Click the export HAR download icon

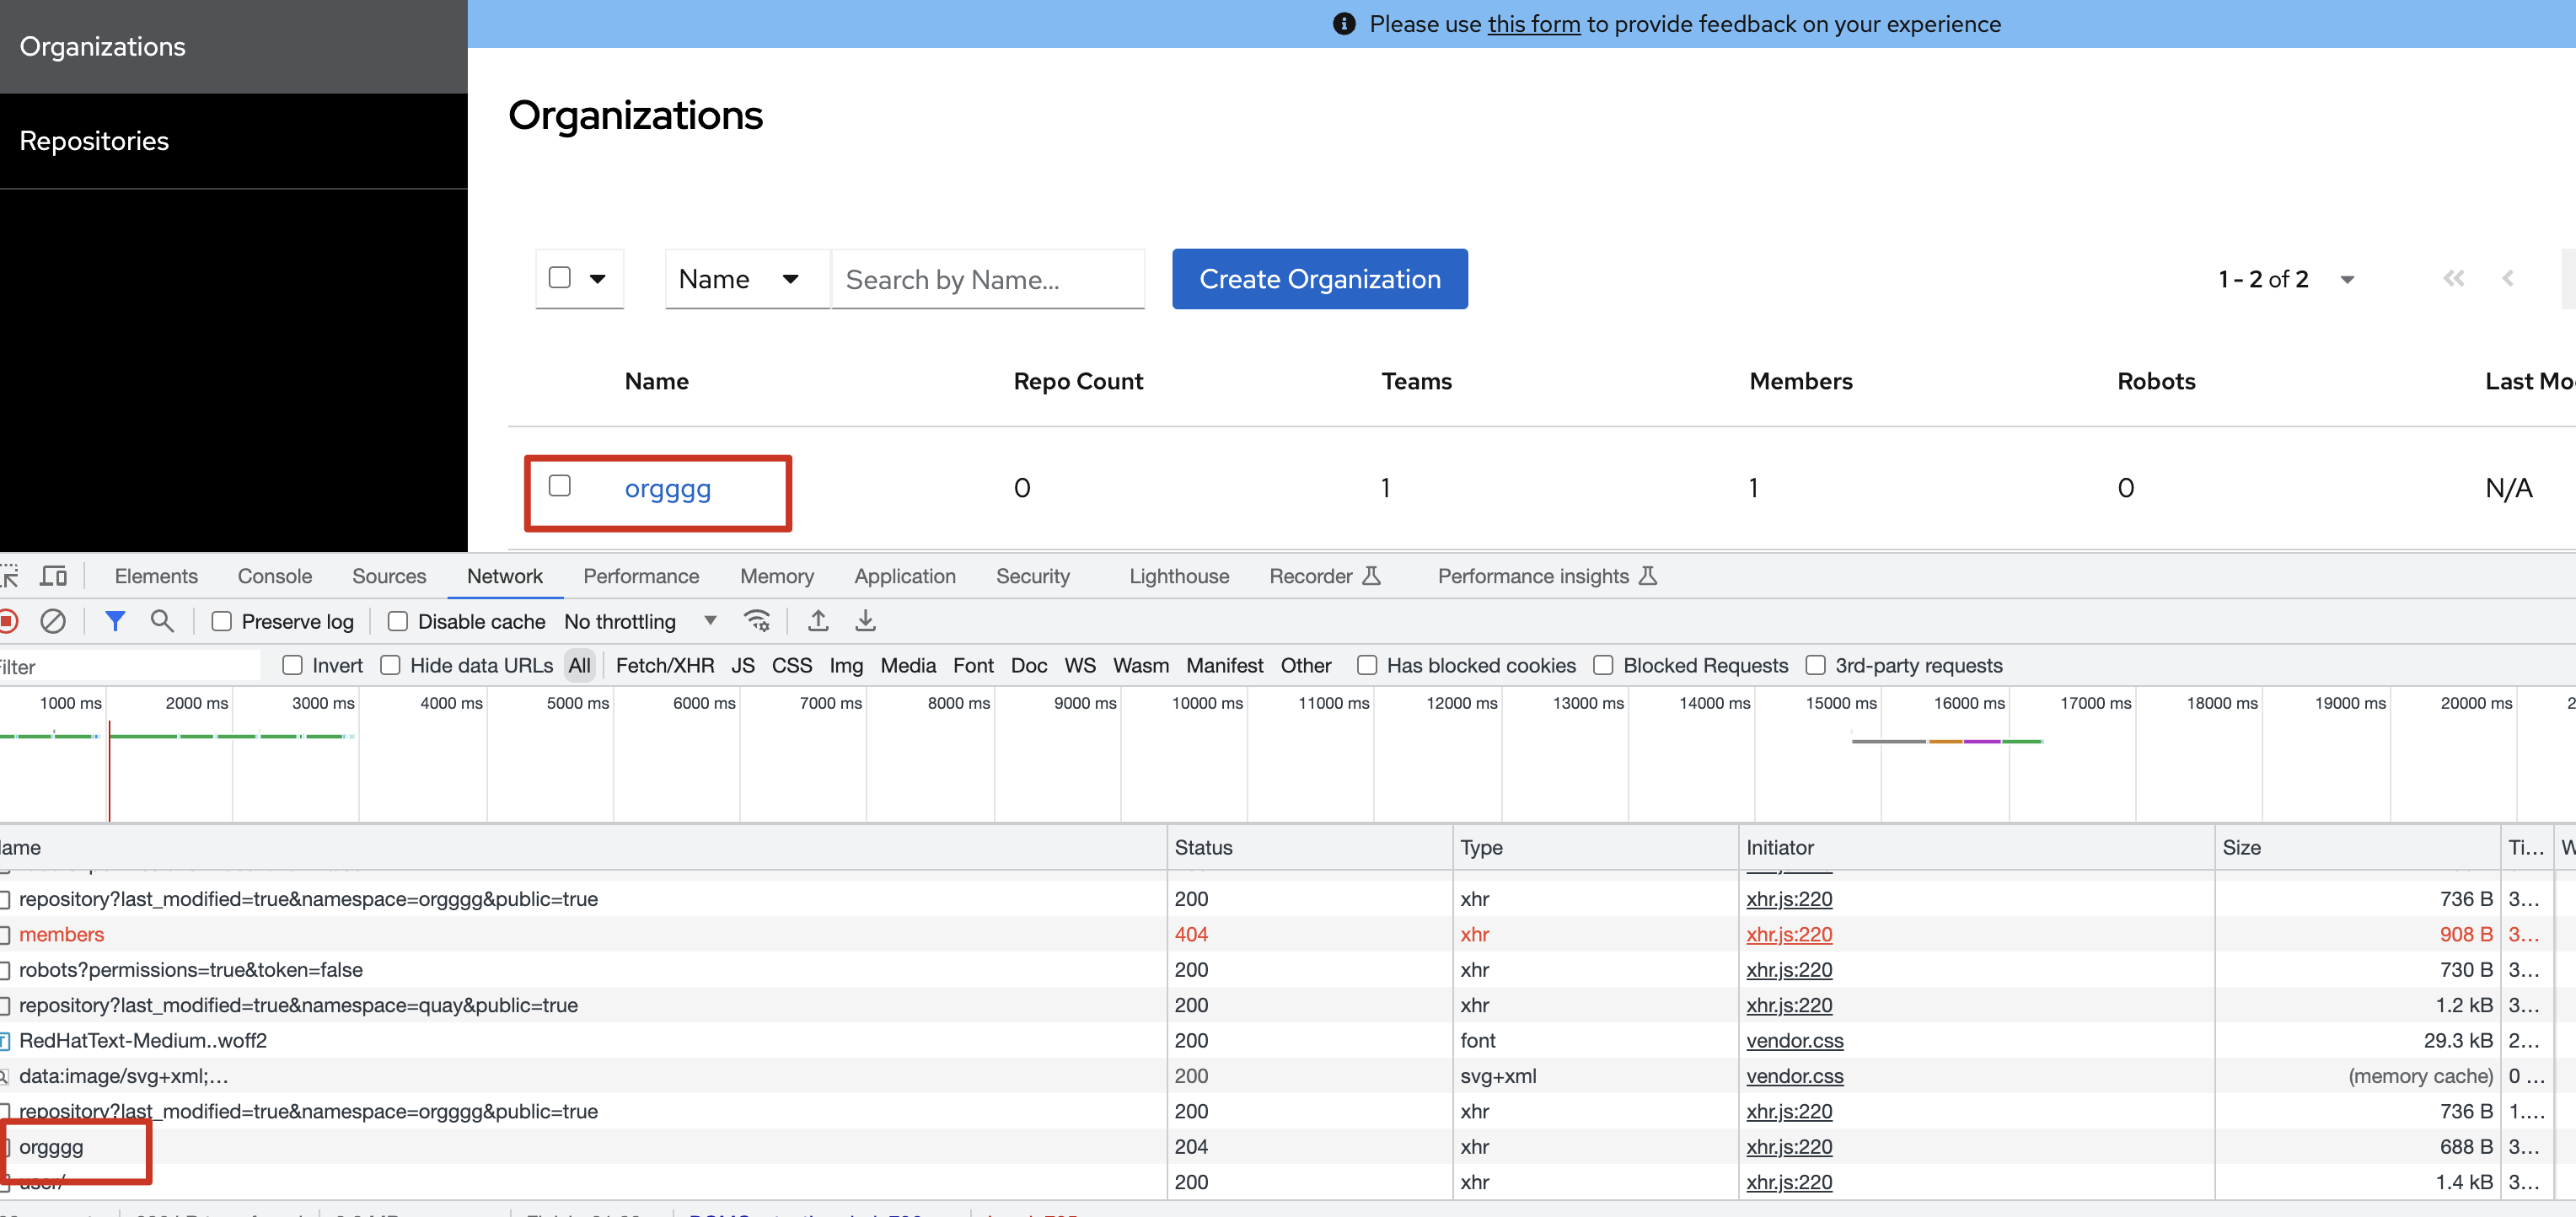(865, 621)
